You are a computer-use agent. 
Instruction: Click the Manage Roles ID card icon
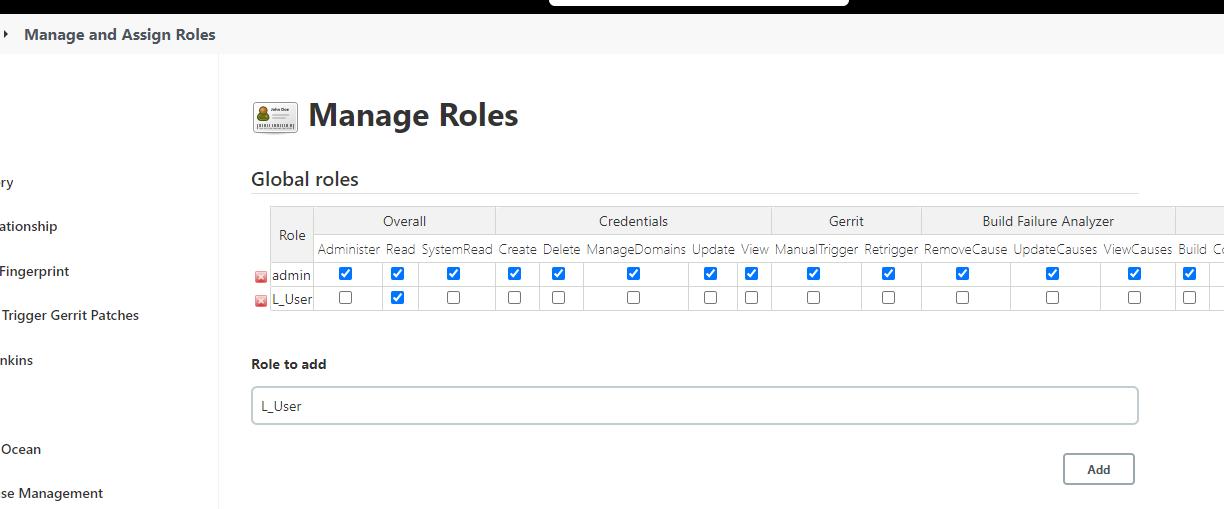(x=275, y=117)
